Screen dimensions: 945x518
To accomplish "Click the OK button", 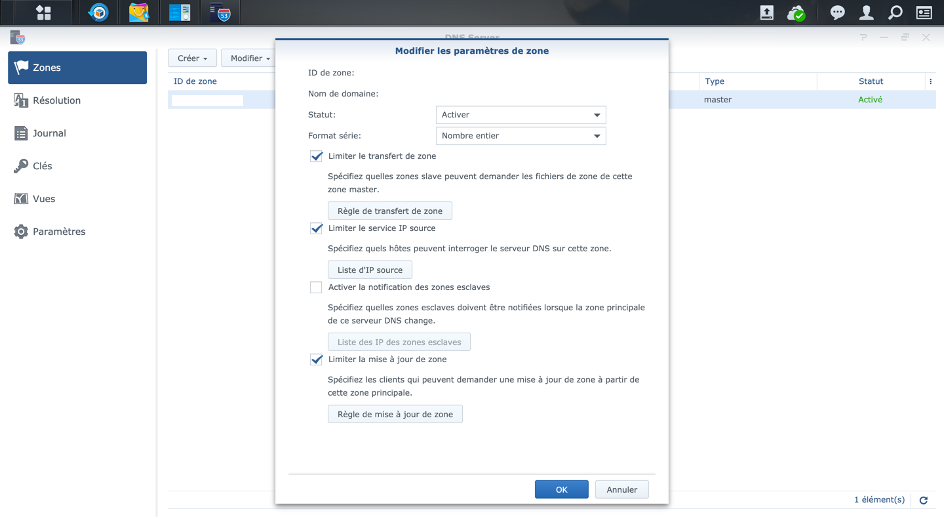I will click(561, 490).
